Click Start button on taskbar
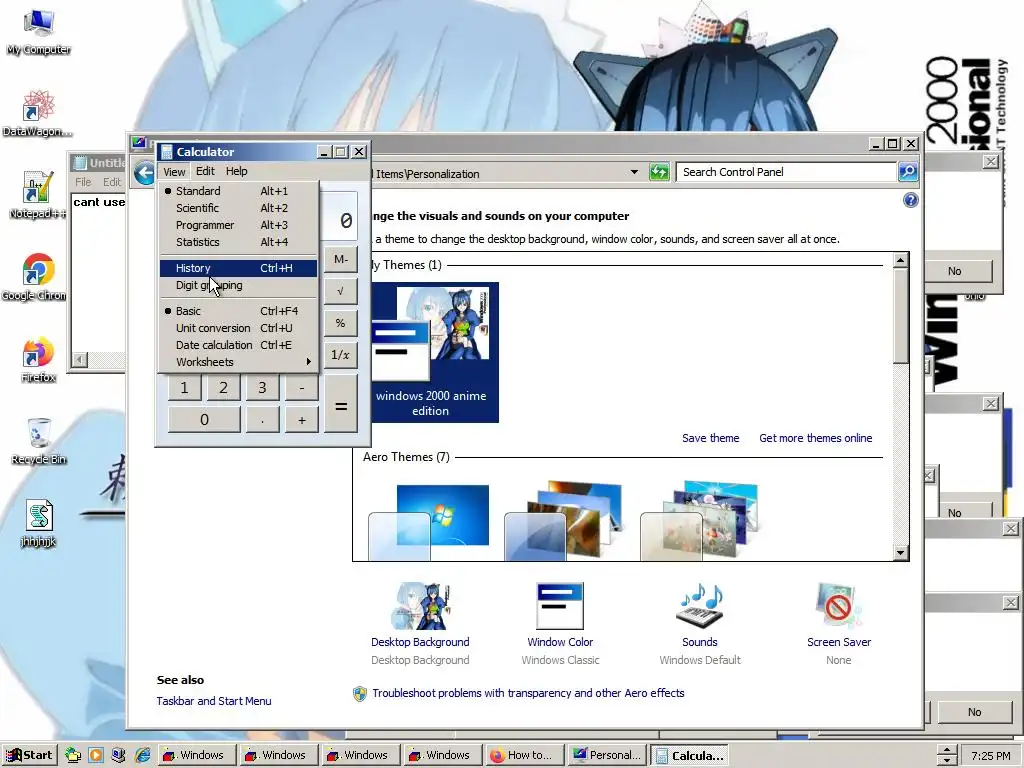Screen dimensions: 1024x768 click(29, 756)
